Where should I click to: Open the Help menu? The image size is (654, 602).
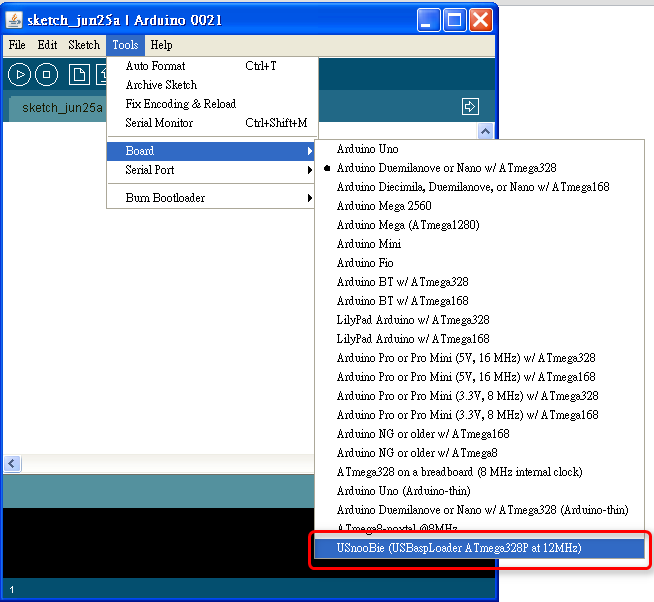pos(161,45)
